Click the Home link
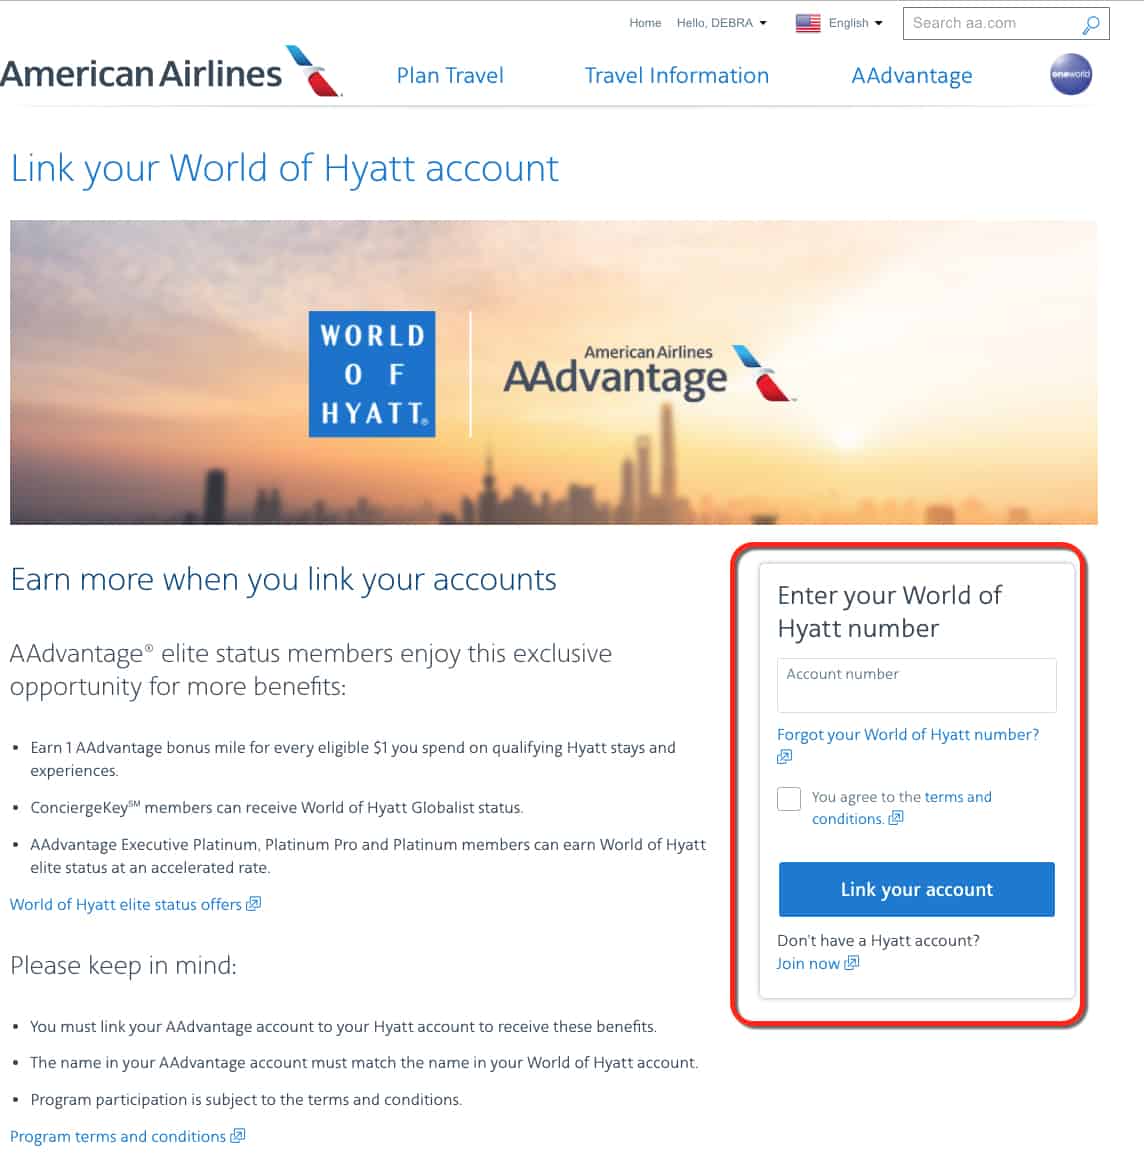 point(645,23)
